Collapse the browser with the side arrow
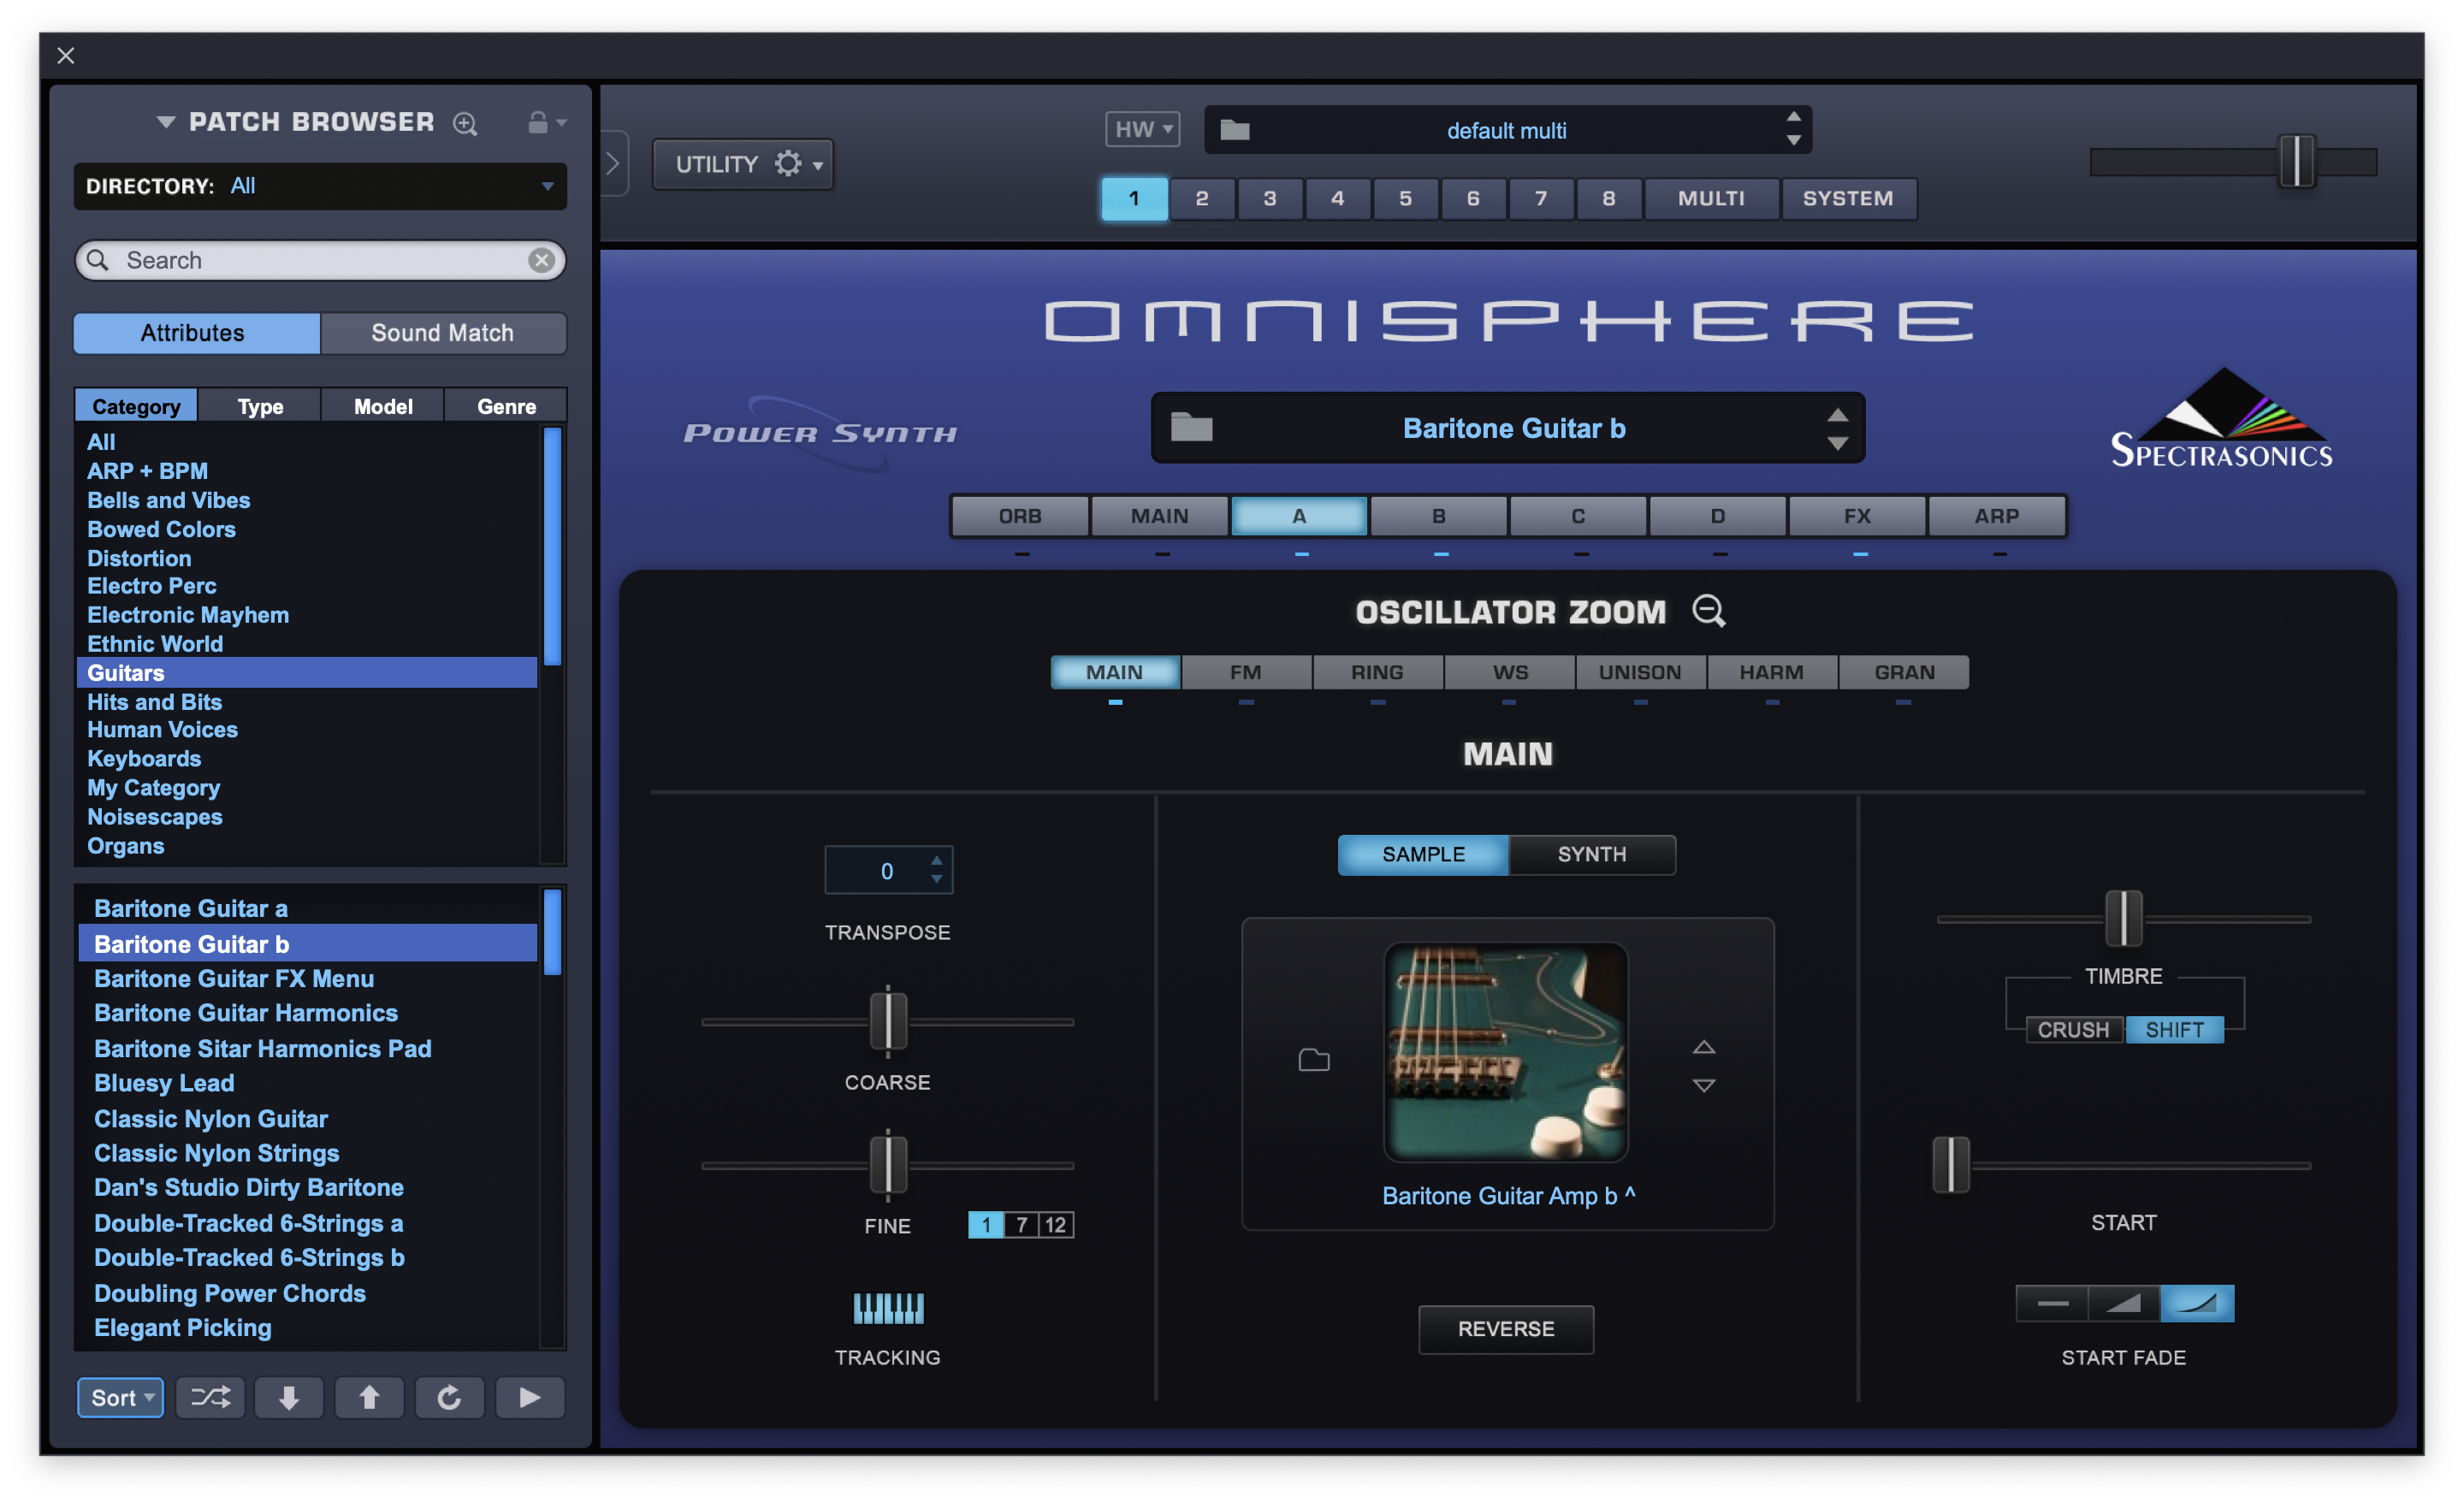The height and width of the screenshot is (1502, 2464). click(613, 163)
